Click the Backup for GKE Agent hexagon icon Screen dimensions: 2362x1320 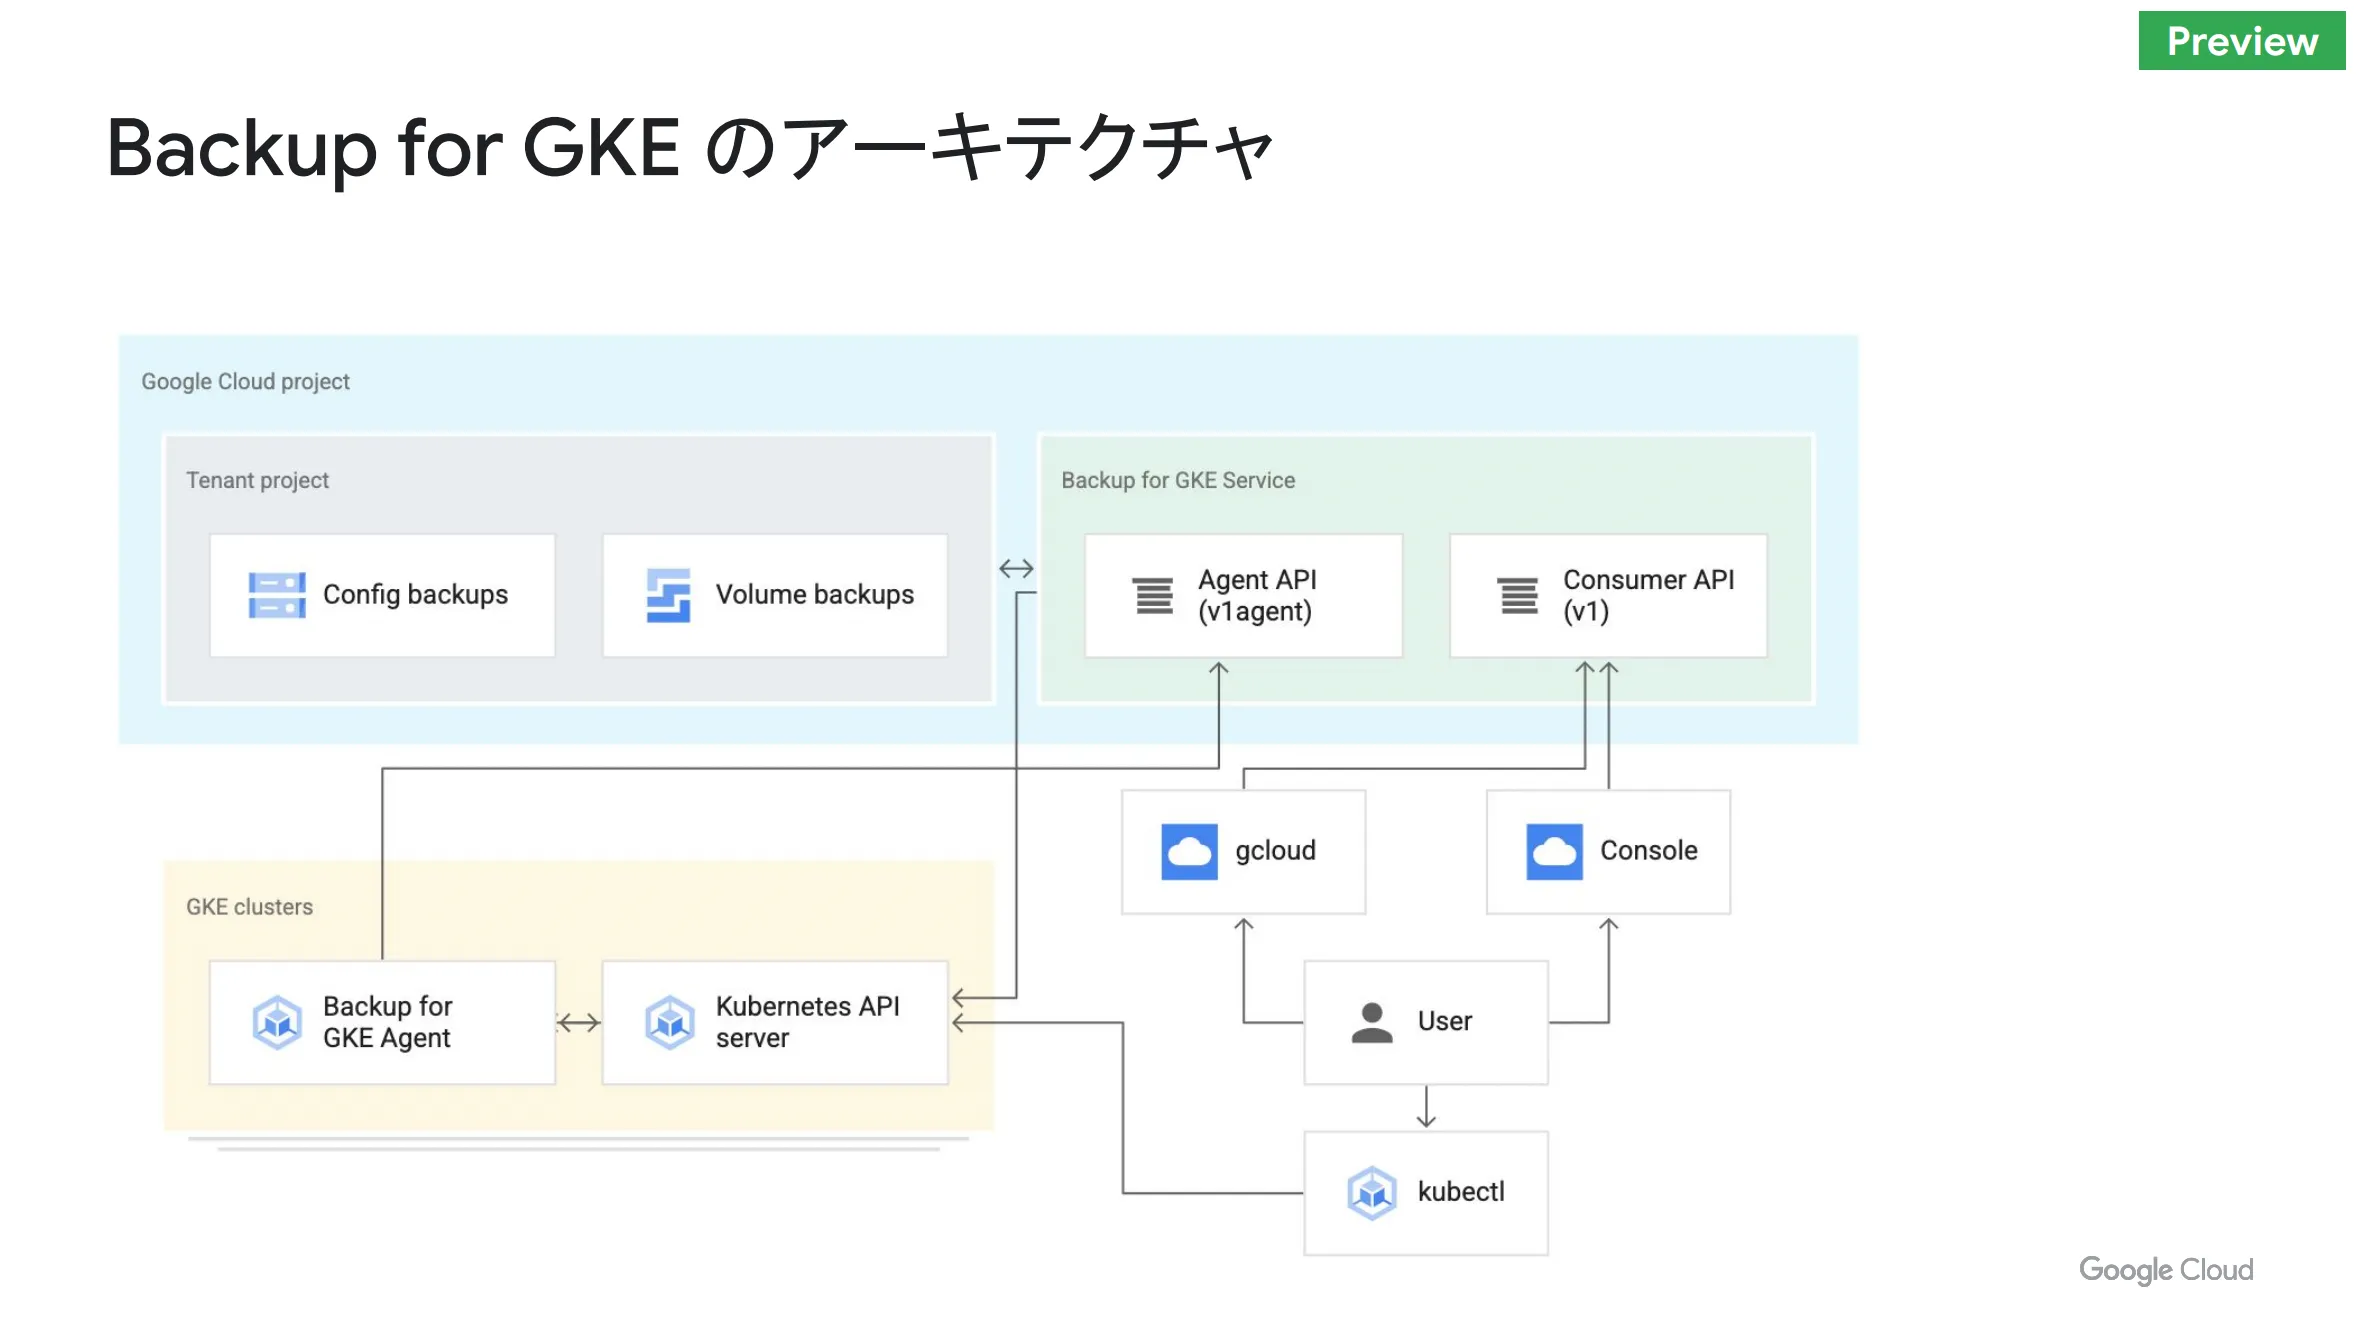coord(277,1022)
